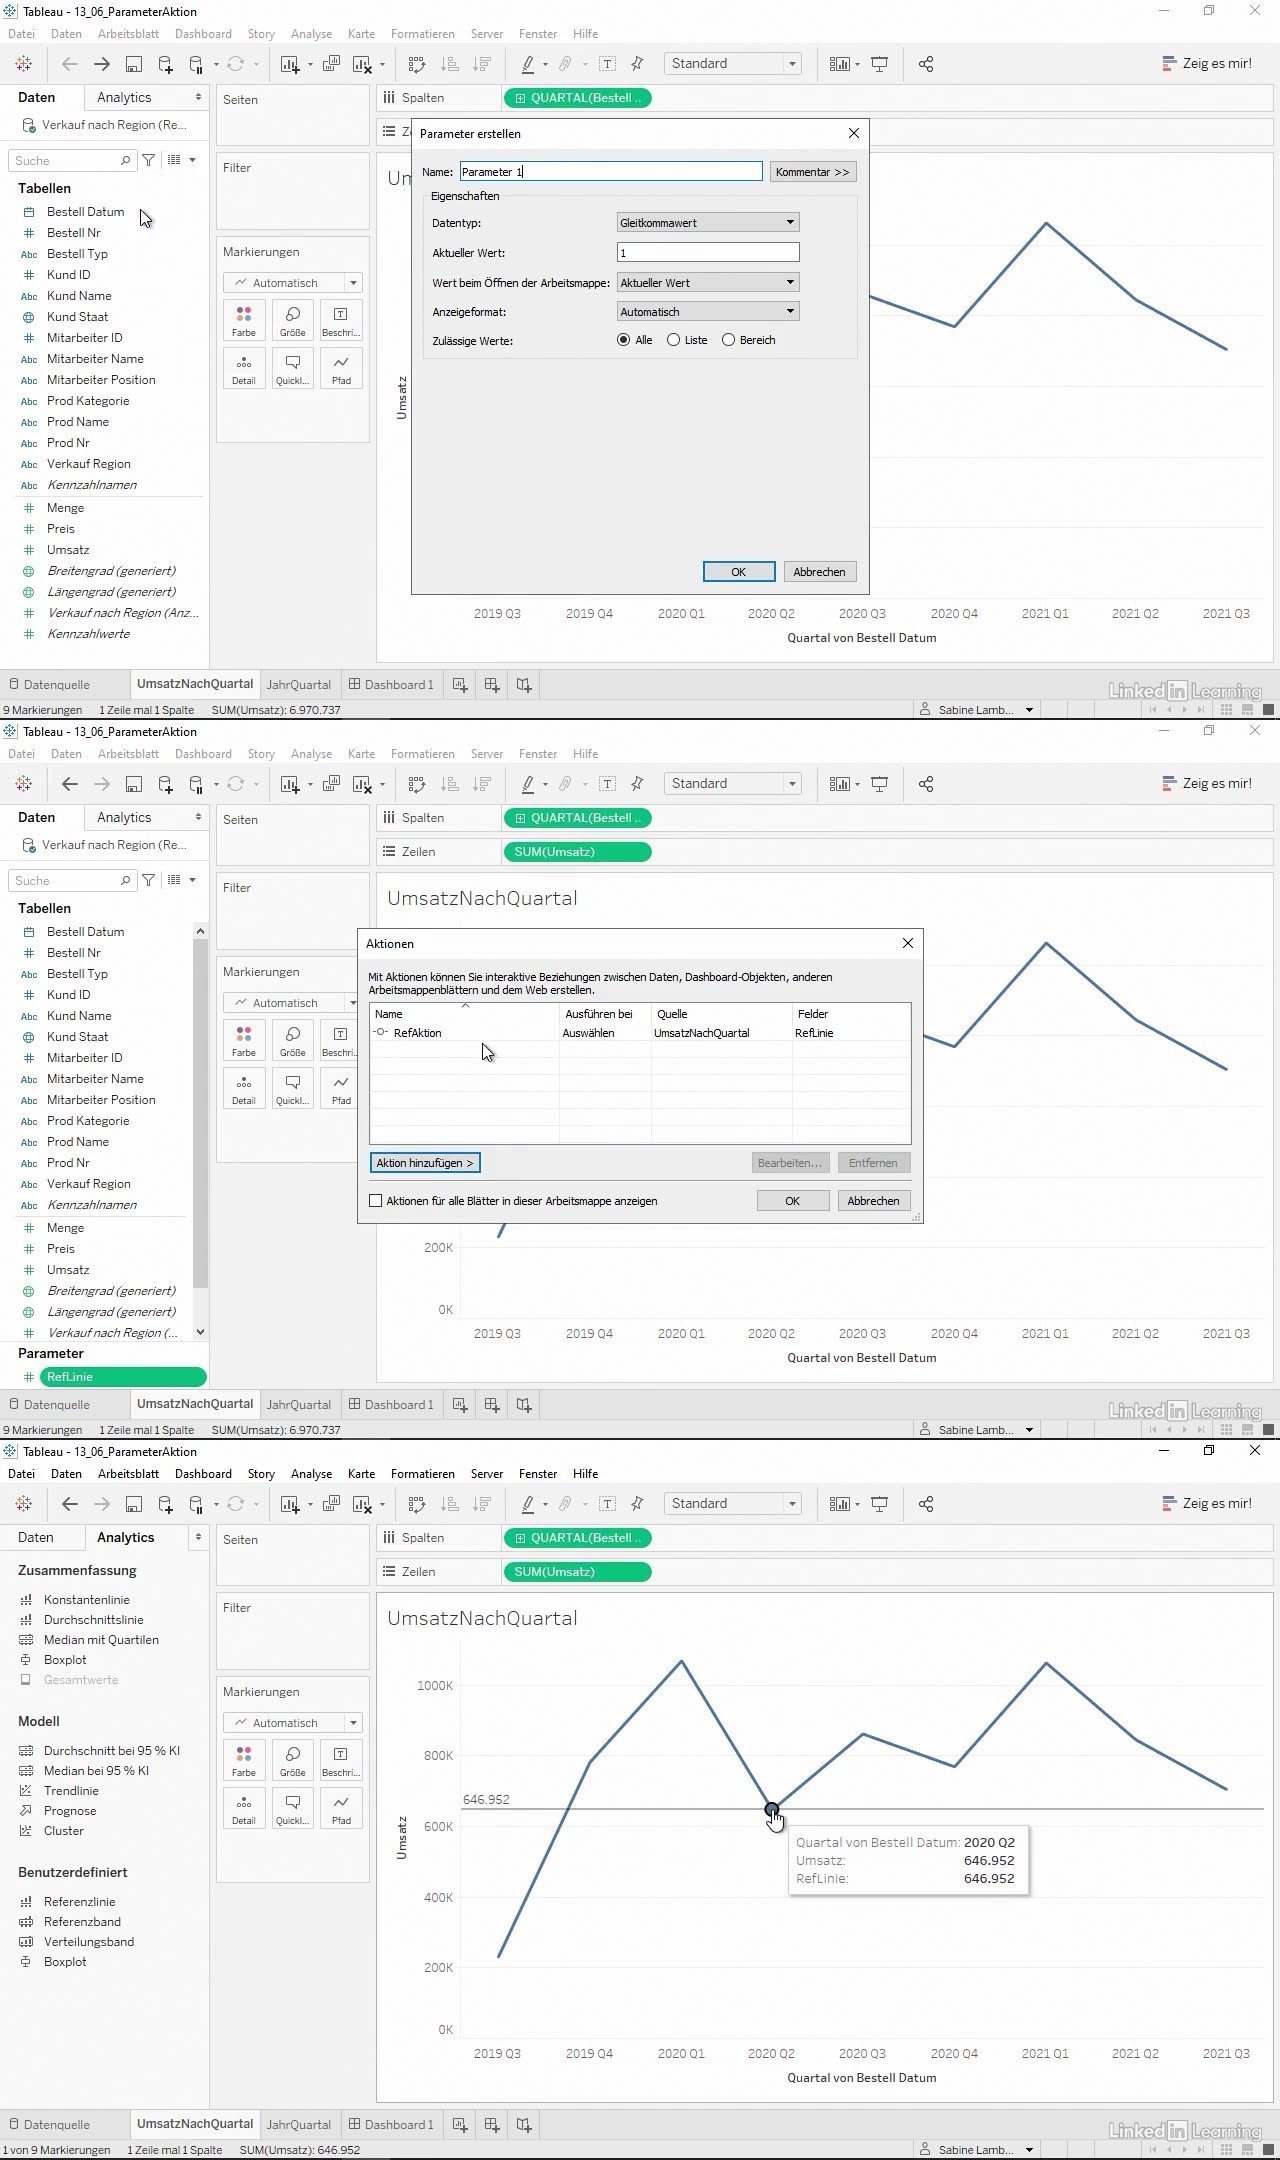The width and height of the screenshot is (1280, 2160).
Task: Choose the Bereich radio button
Action: pos(728,340)
